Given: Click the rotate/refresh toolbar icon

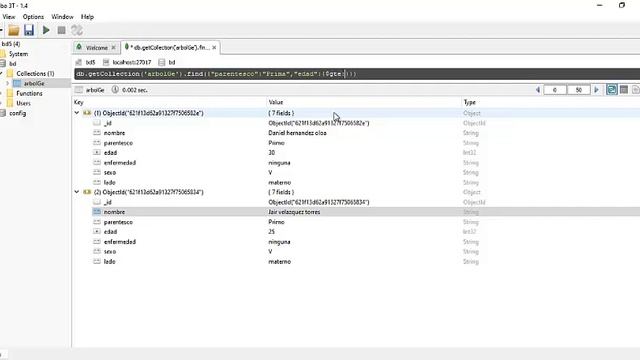Looking at the screenshot, I should click(77, 30).
